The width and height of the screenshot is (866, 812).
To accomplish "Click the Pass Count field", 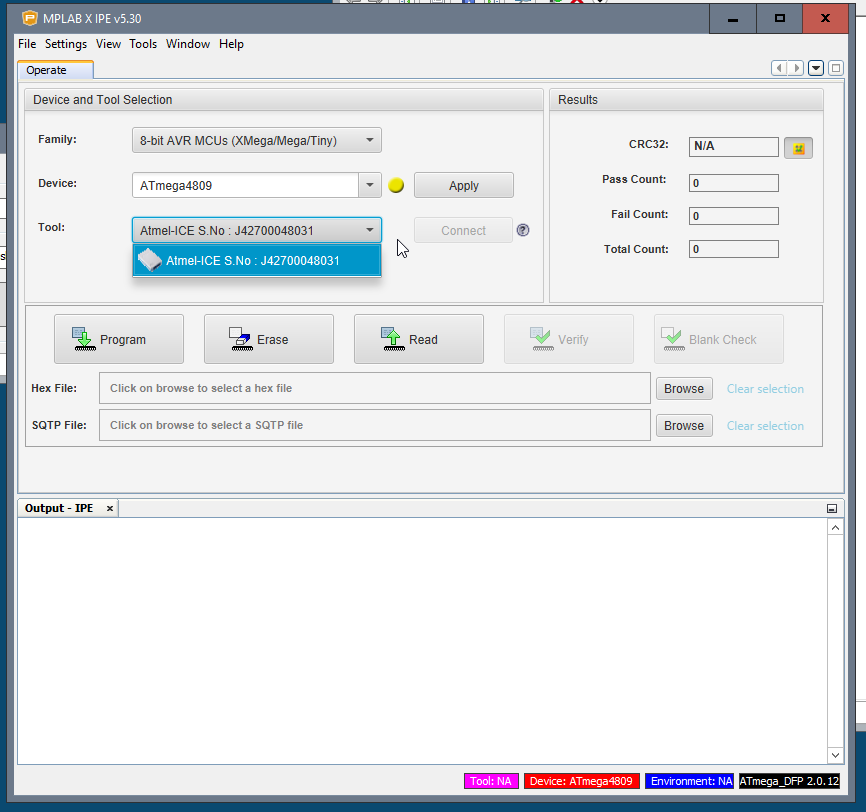I will 733,183.
